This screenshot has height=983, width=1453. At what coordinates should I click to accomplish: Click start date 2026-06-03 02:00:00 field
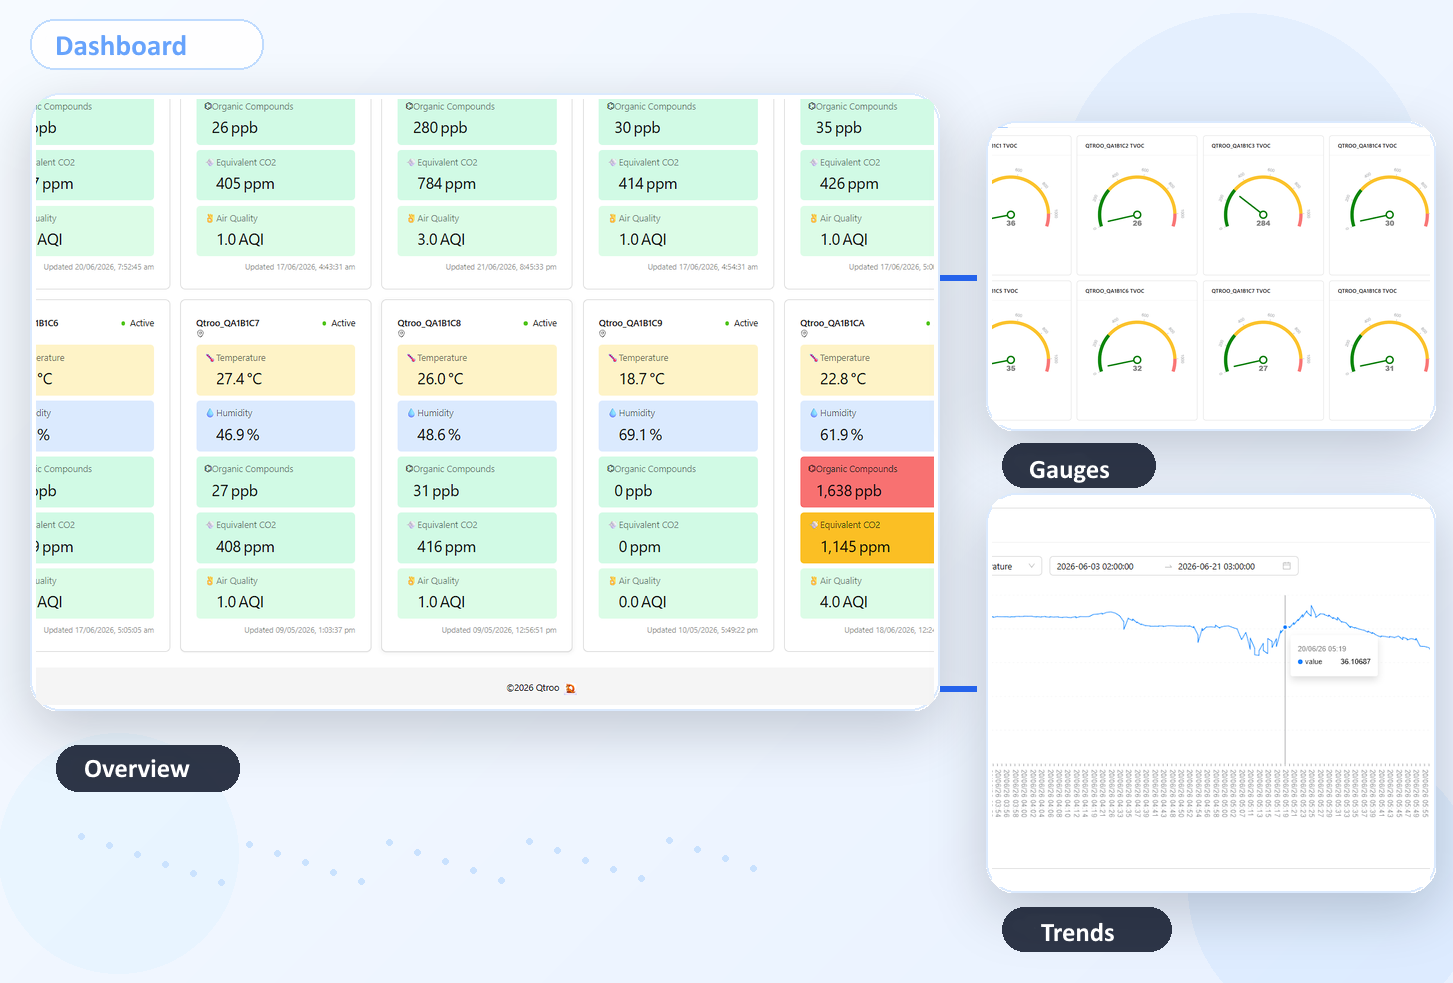(x=1095, y=566)
